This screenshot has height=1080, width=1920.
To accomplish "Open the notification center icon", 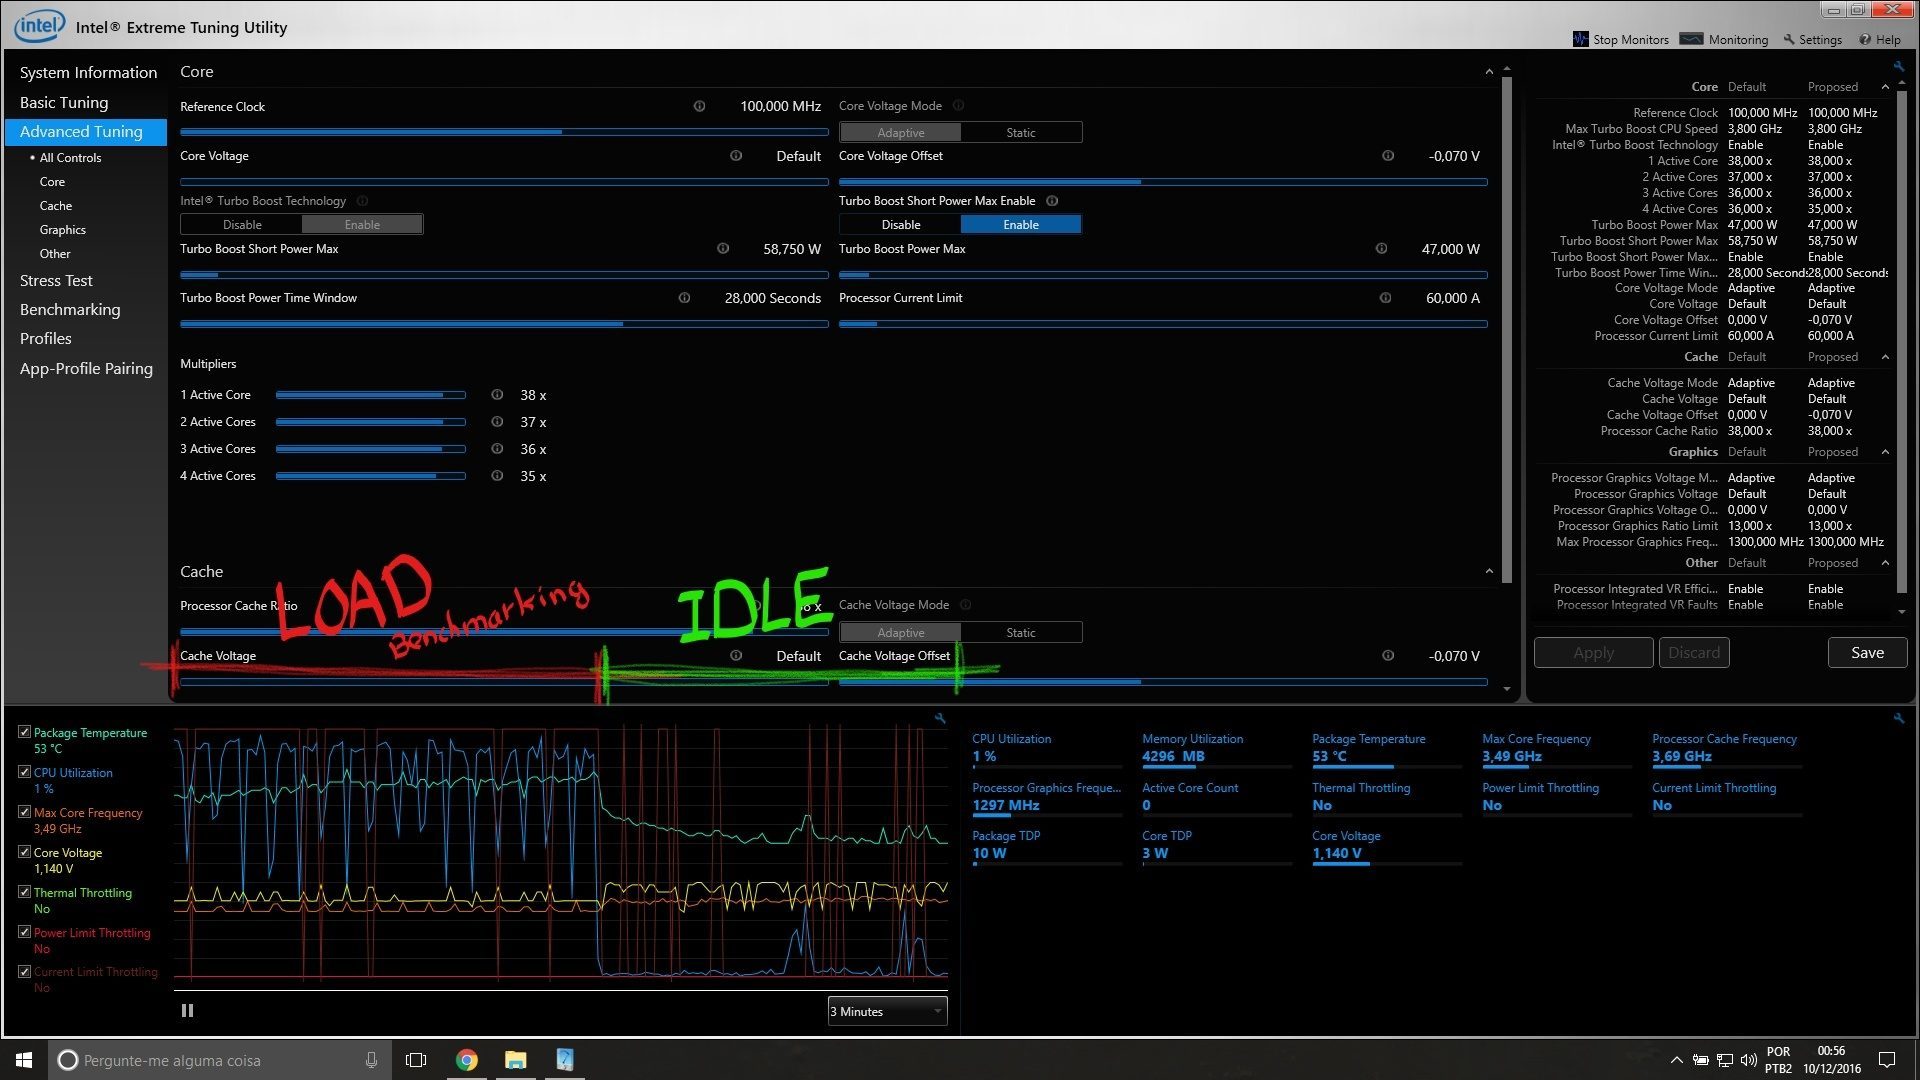I will [x=1887, y=1060].
